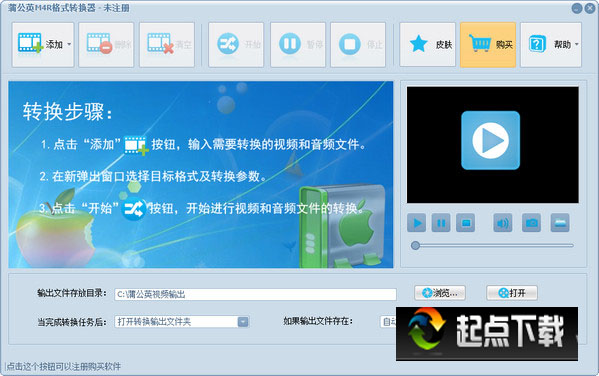The image size is (599, 376).
Task: Click the small play button under preview
Action: coord(417,223)
